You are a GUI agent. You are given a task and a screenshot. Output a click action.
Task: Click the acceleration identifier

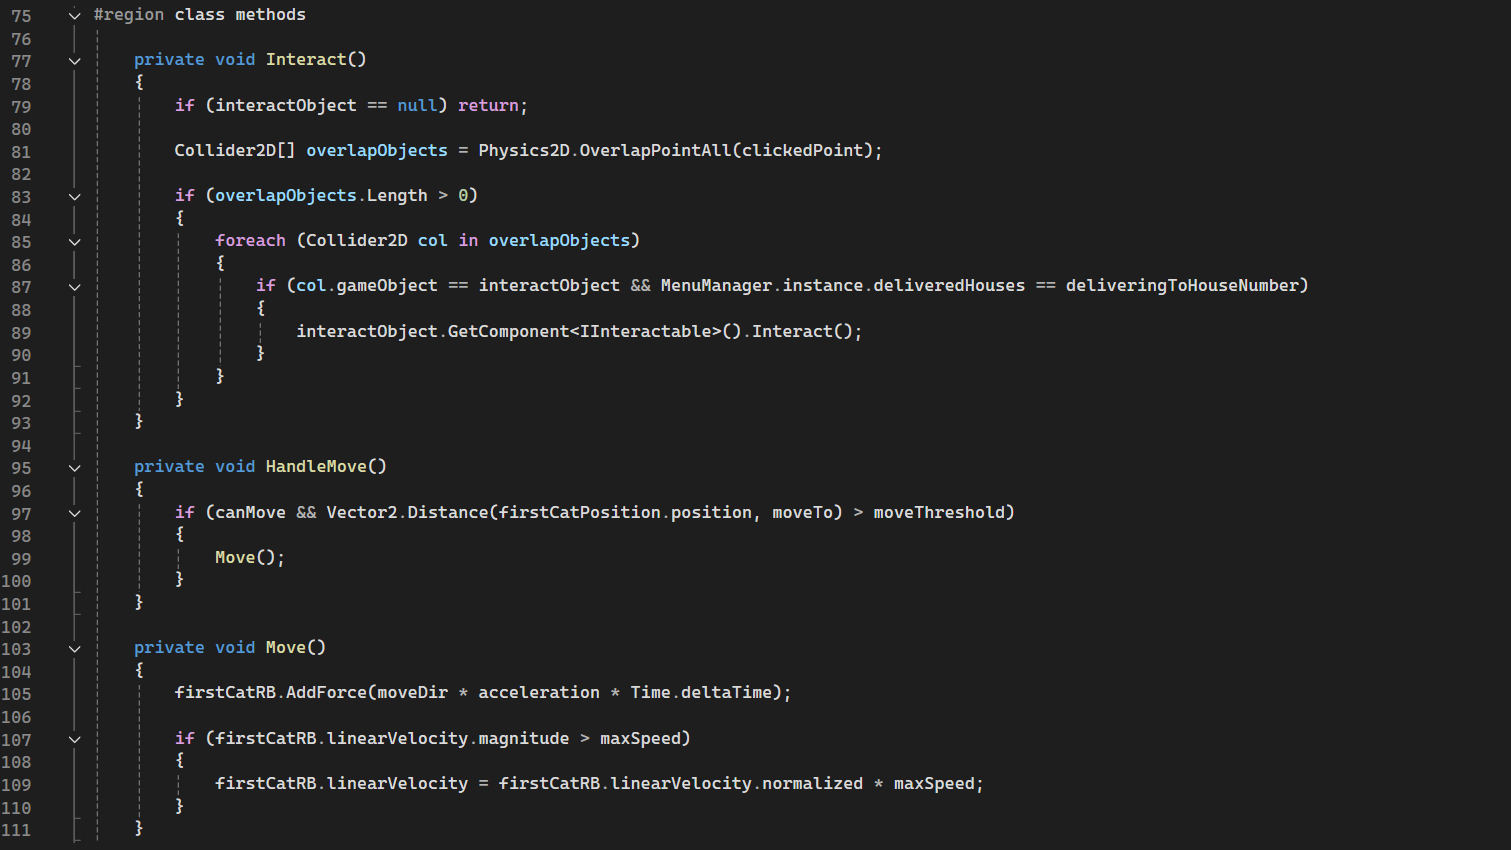pyautogui.click(x=539, y=693)
